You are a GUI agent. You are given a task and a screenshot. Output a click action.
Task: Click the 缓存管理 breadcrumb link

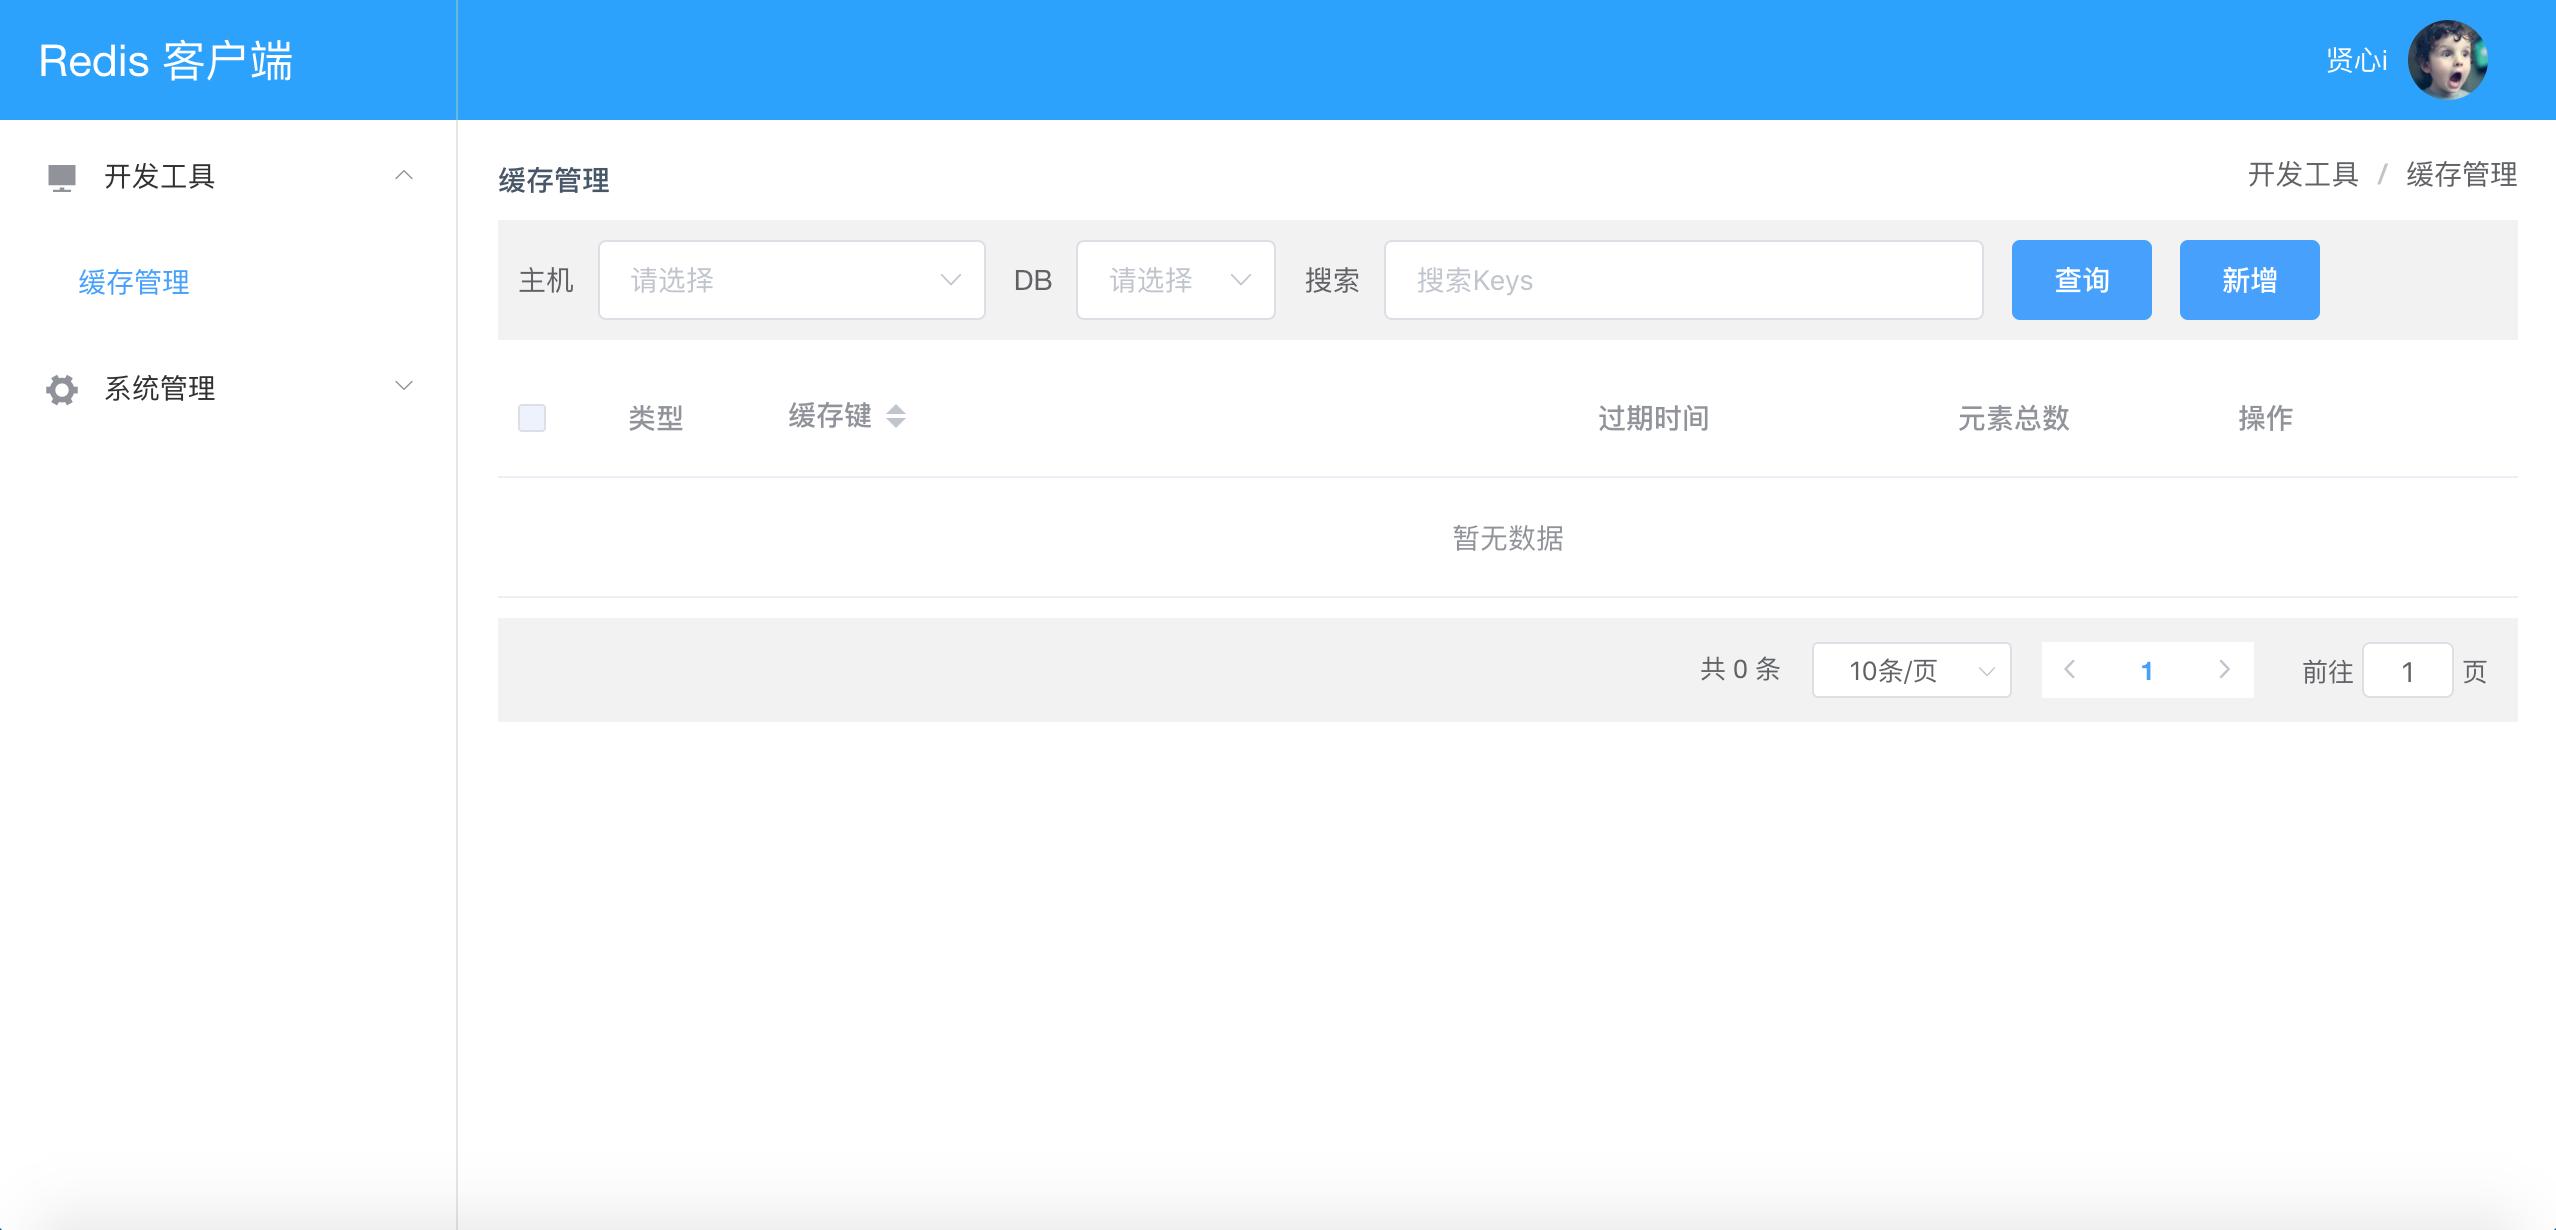click(x=2461, y=175)
